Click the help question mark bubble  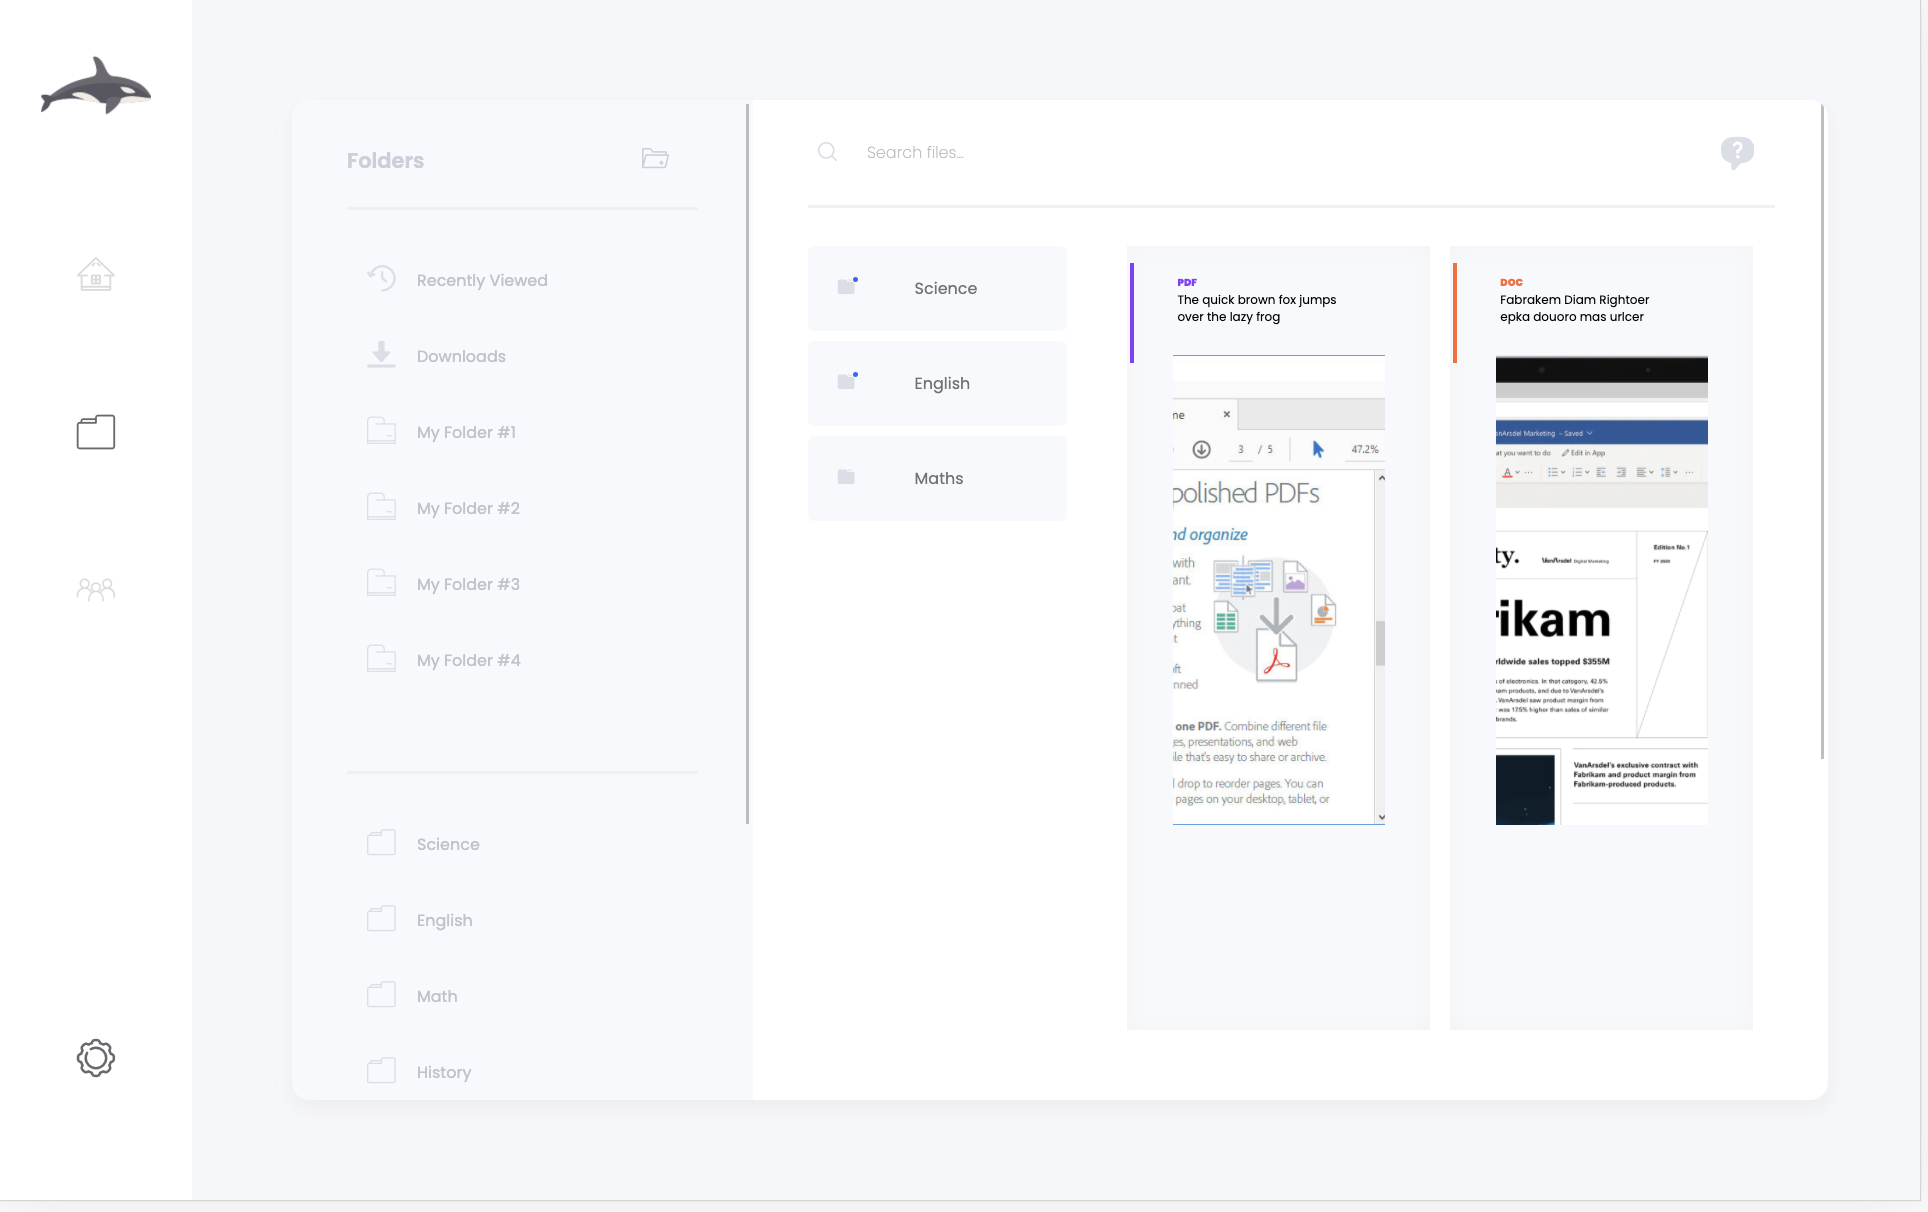1737,152
